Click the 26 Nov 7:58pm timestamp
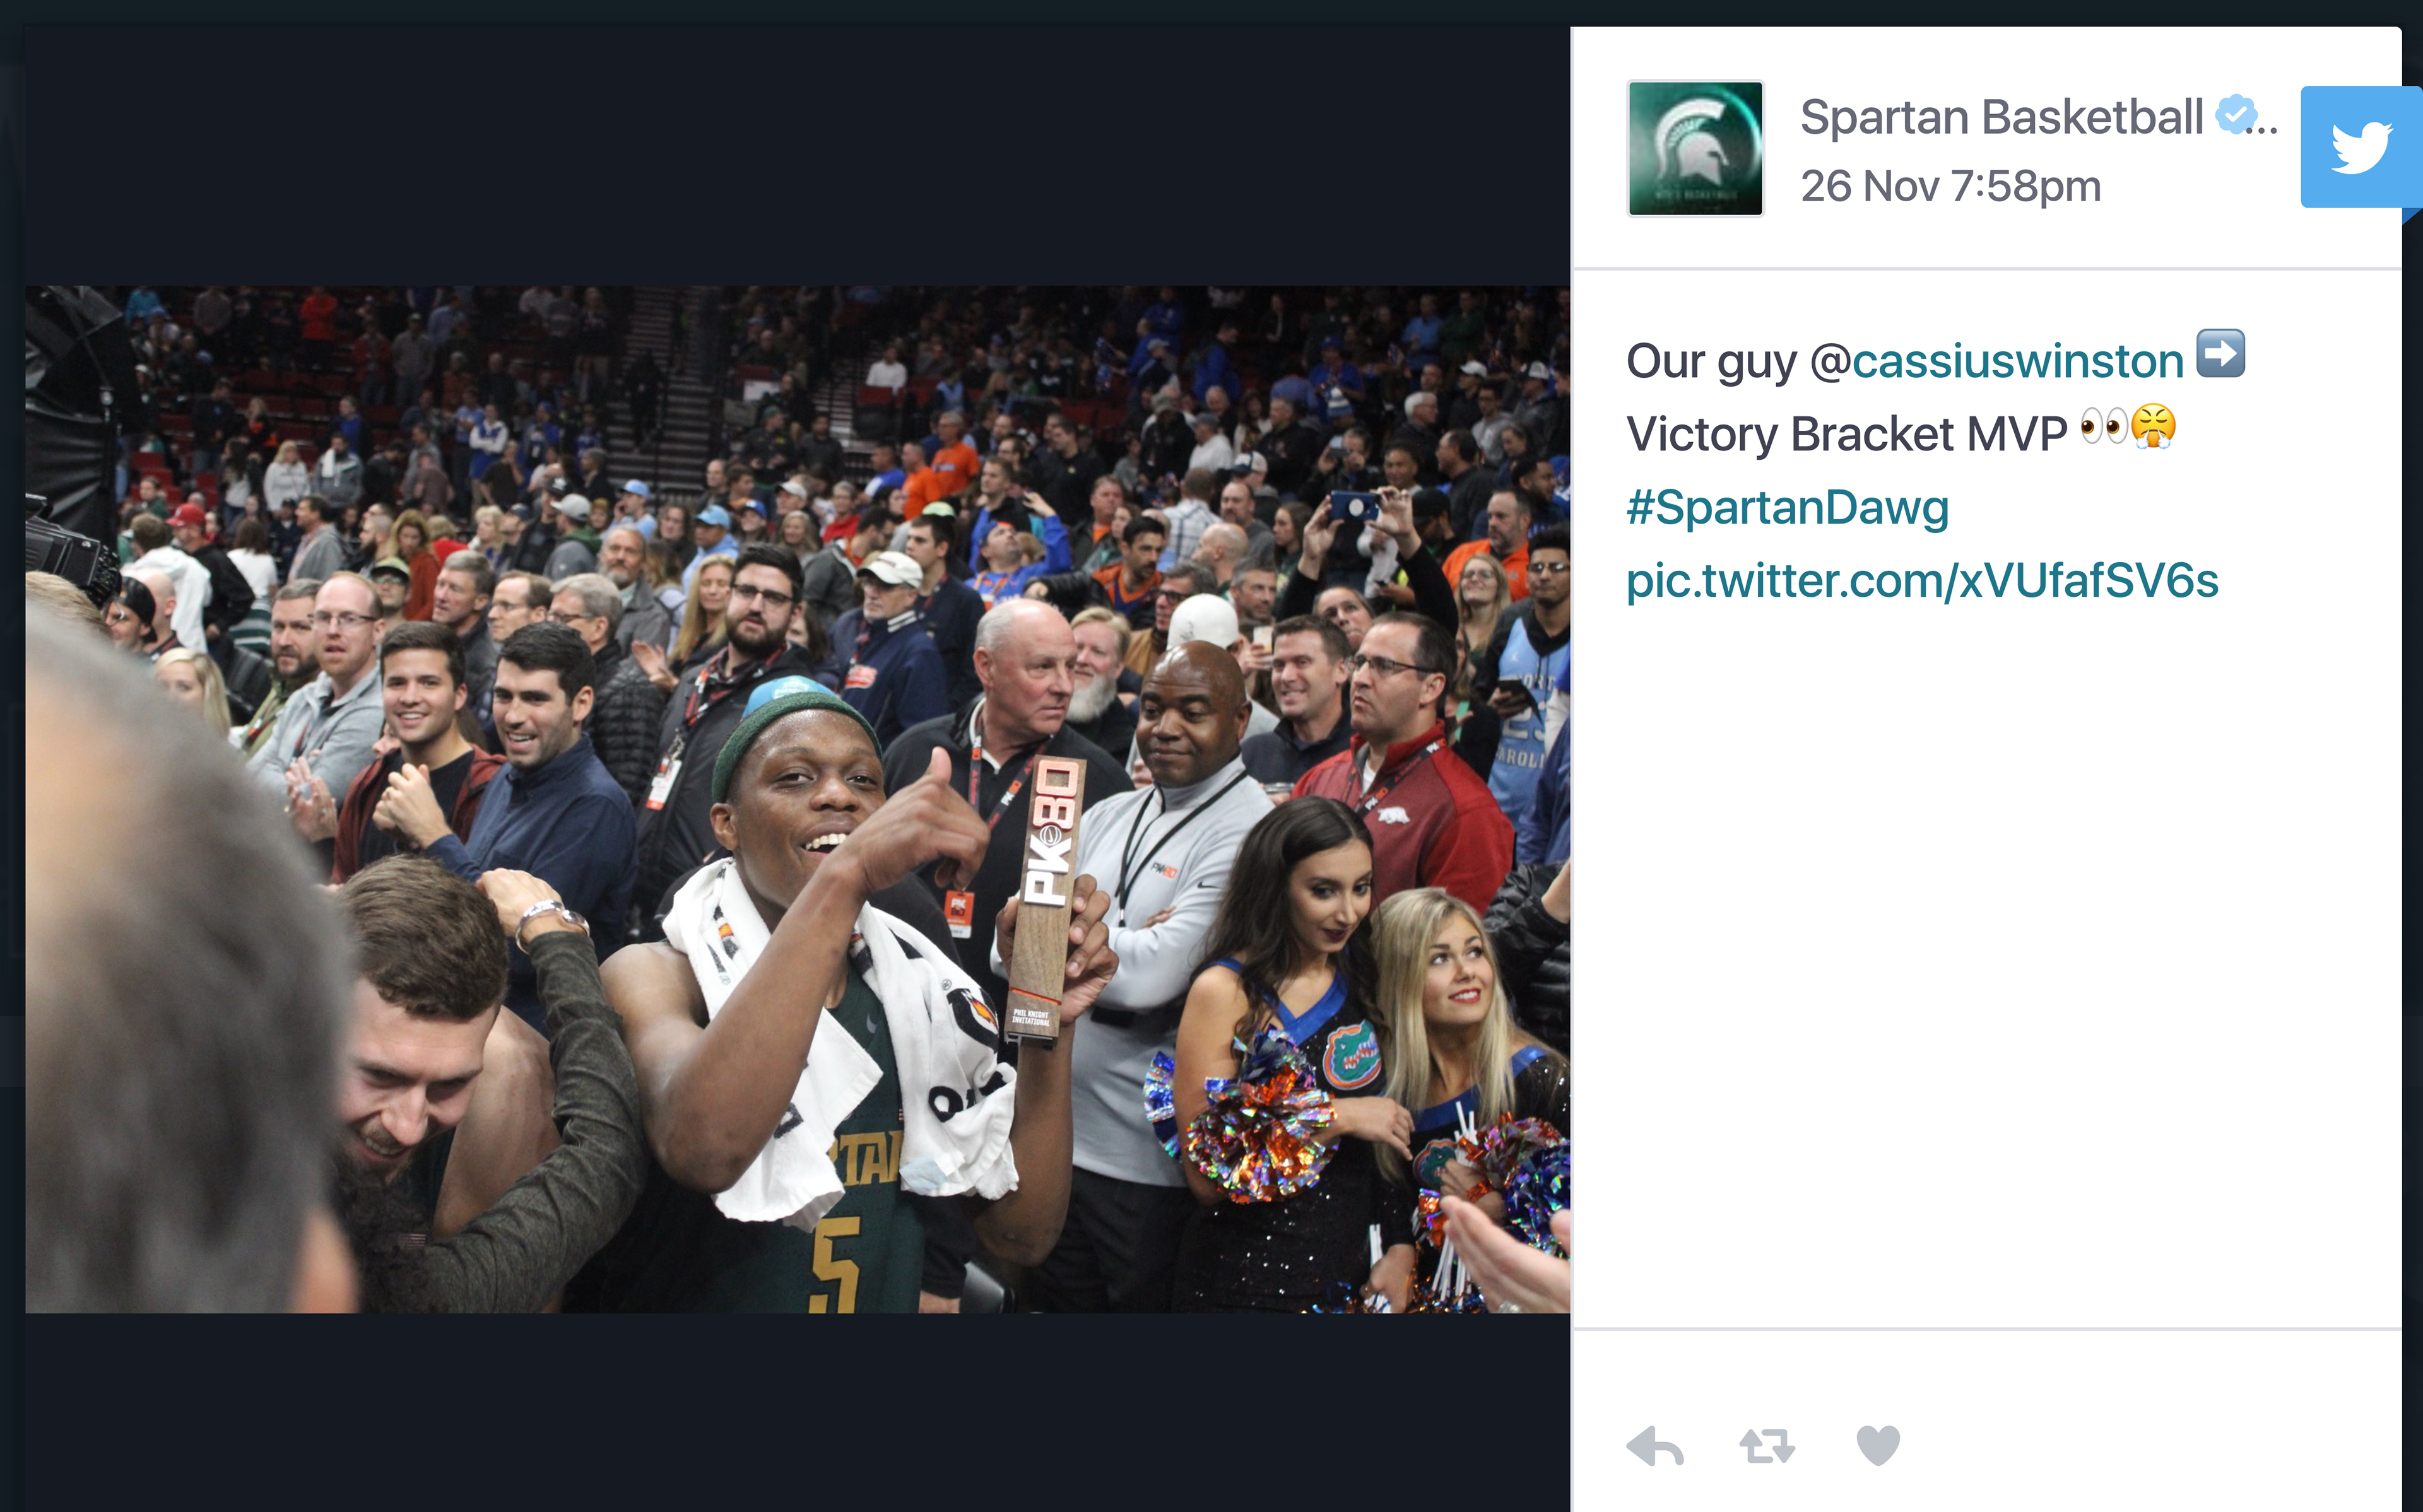 pyautogui.click(x=1950, y=186)
